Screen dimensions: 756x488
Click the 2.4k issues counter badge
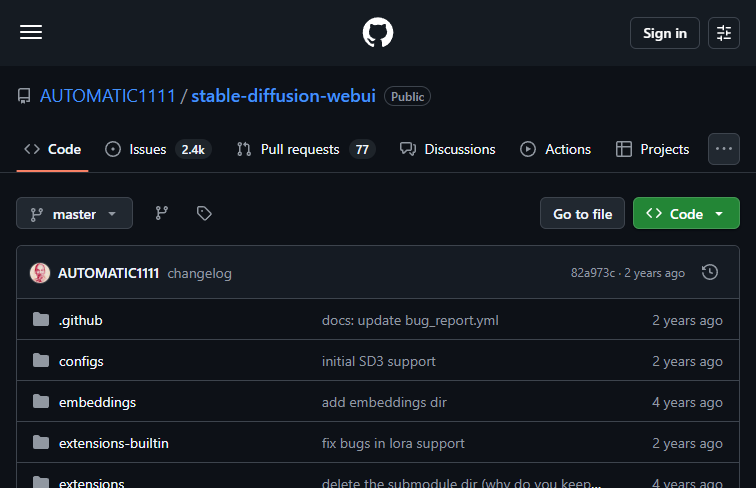coord(193,149)
